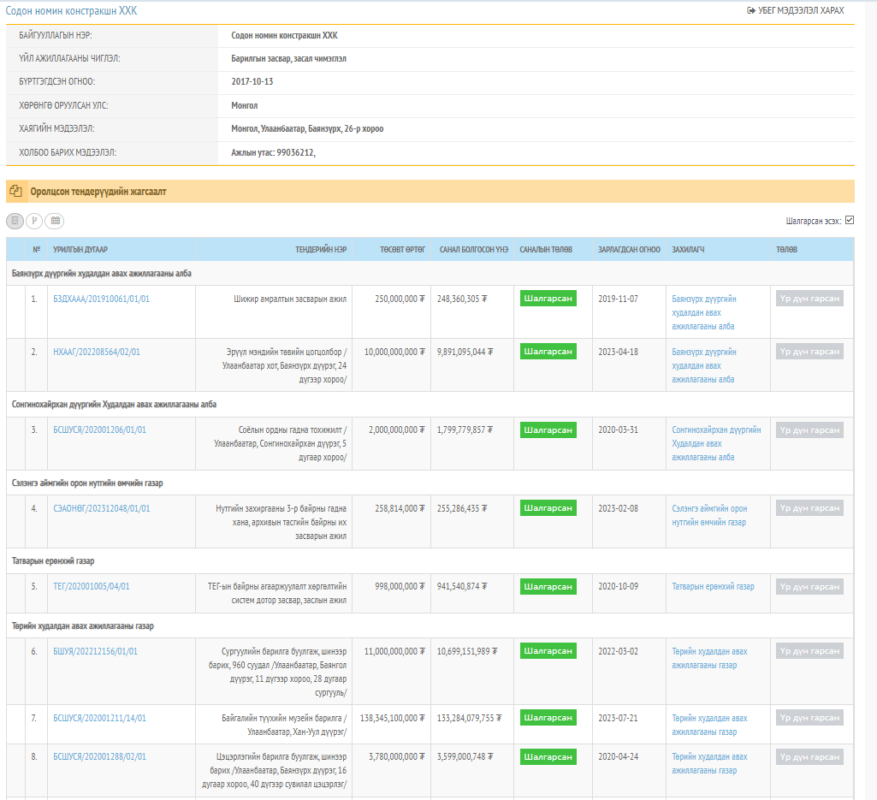This screenshot has height=800, width=877.
Task: Open tender БЗДХААА/201910061/01/01
Action: [101, 299]
